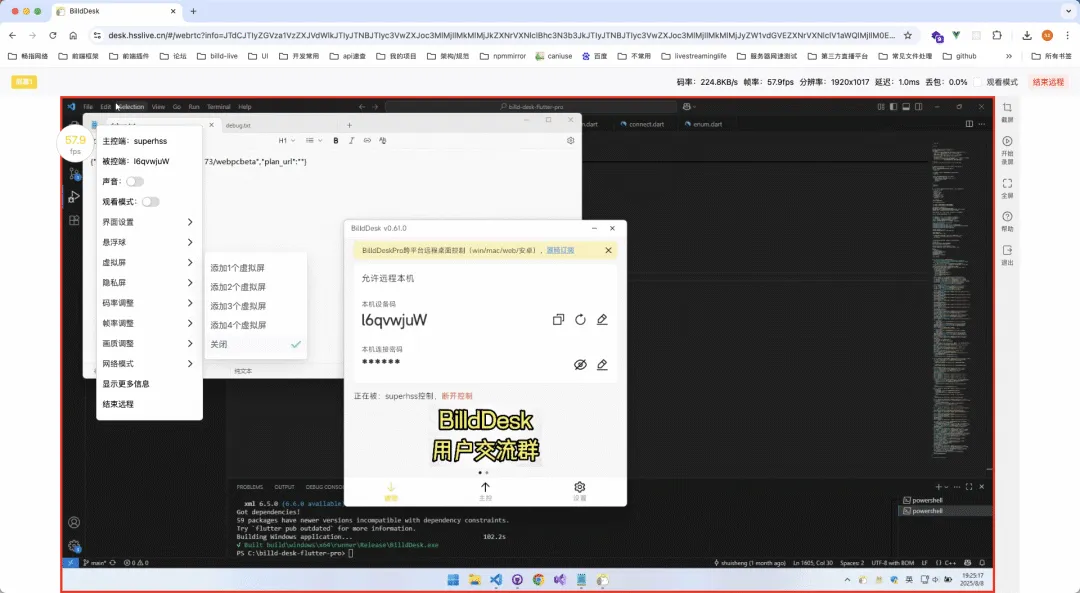
Task: Open the H1 heading dropdown in notepad
Action: click(x=287, y=141)
